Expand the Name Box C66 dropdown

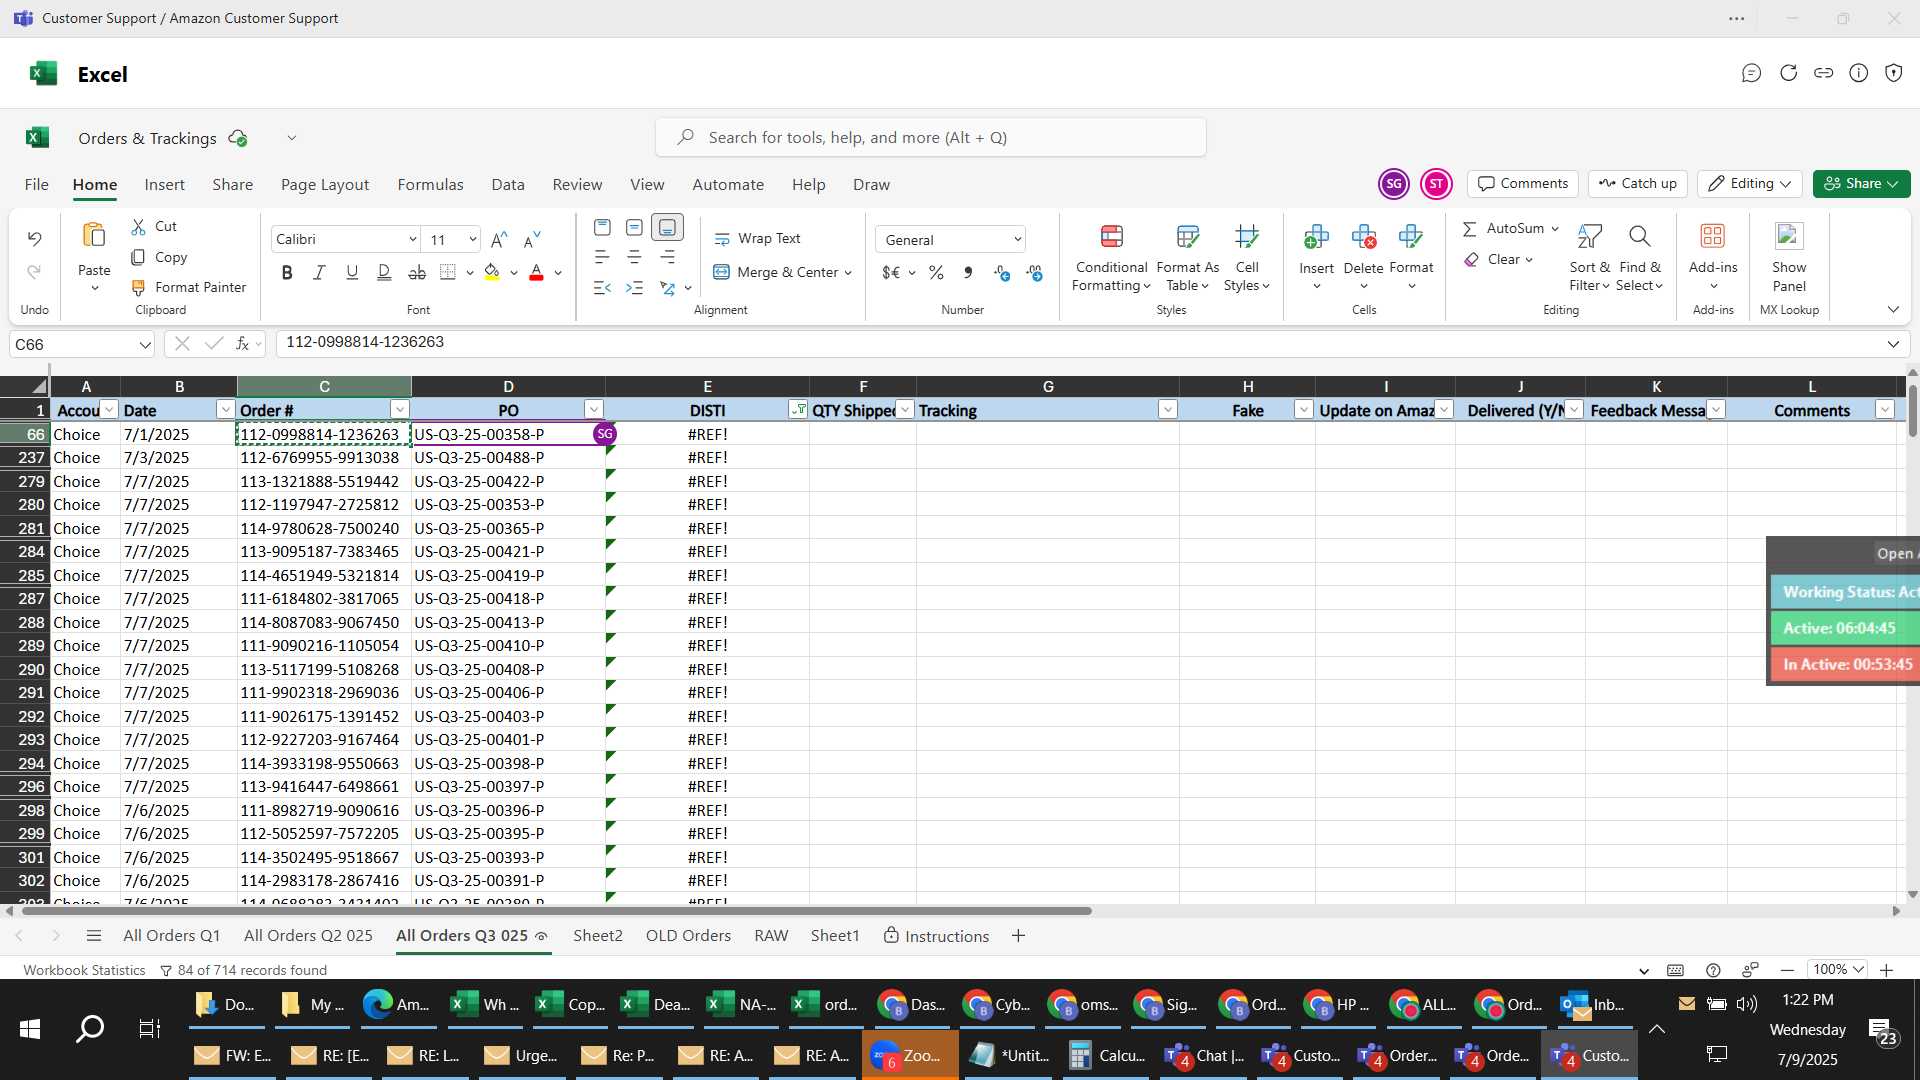tap(145, 344)
